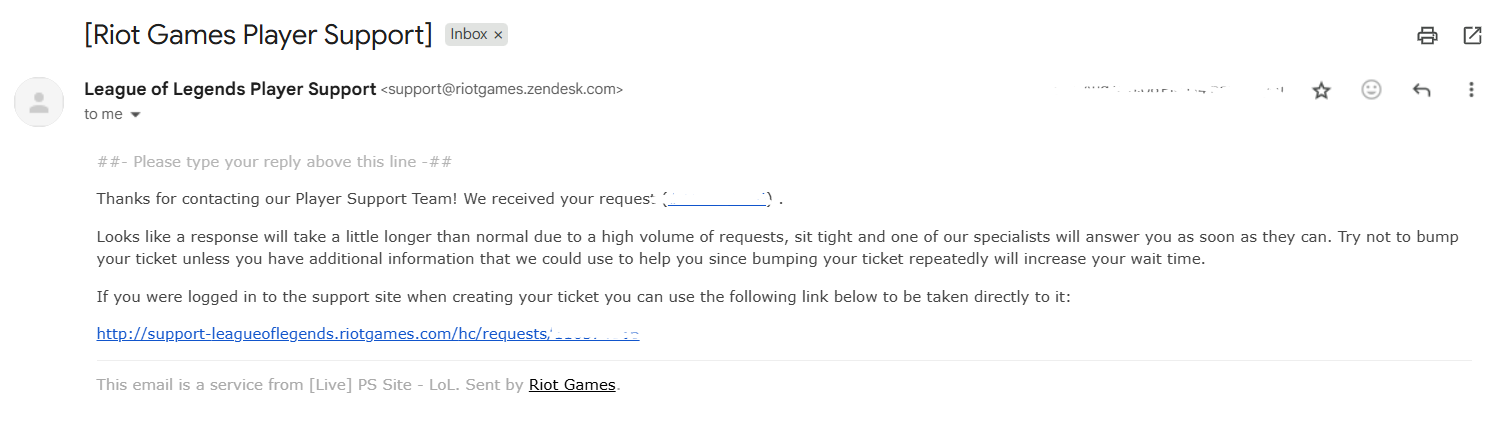Open the email in a new window

tap(1472, 36)
